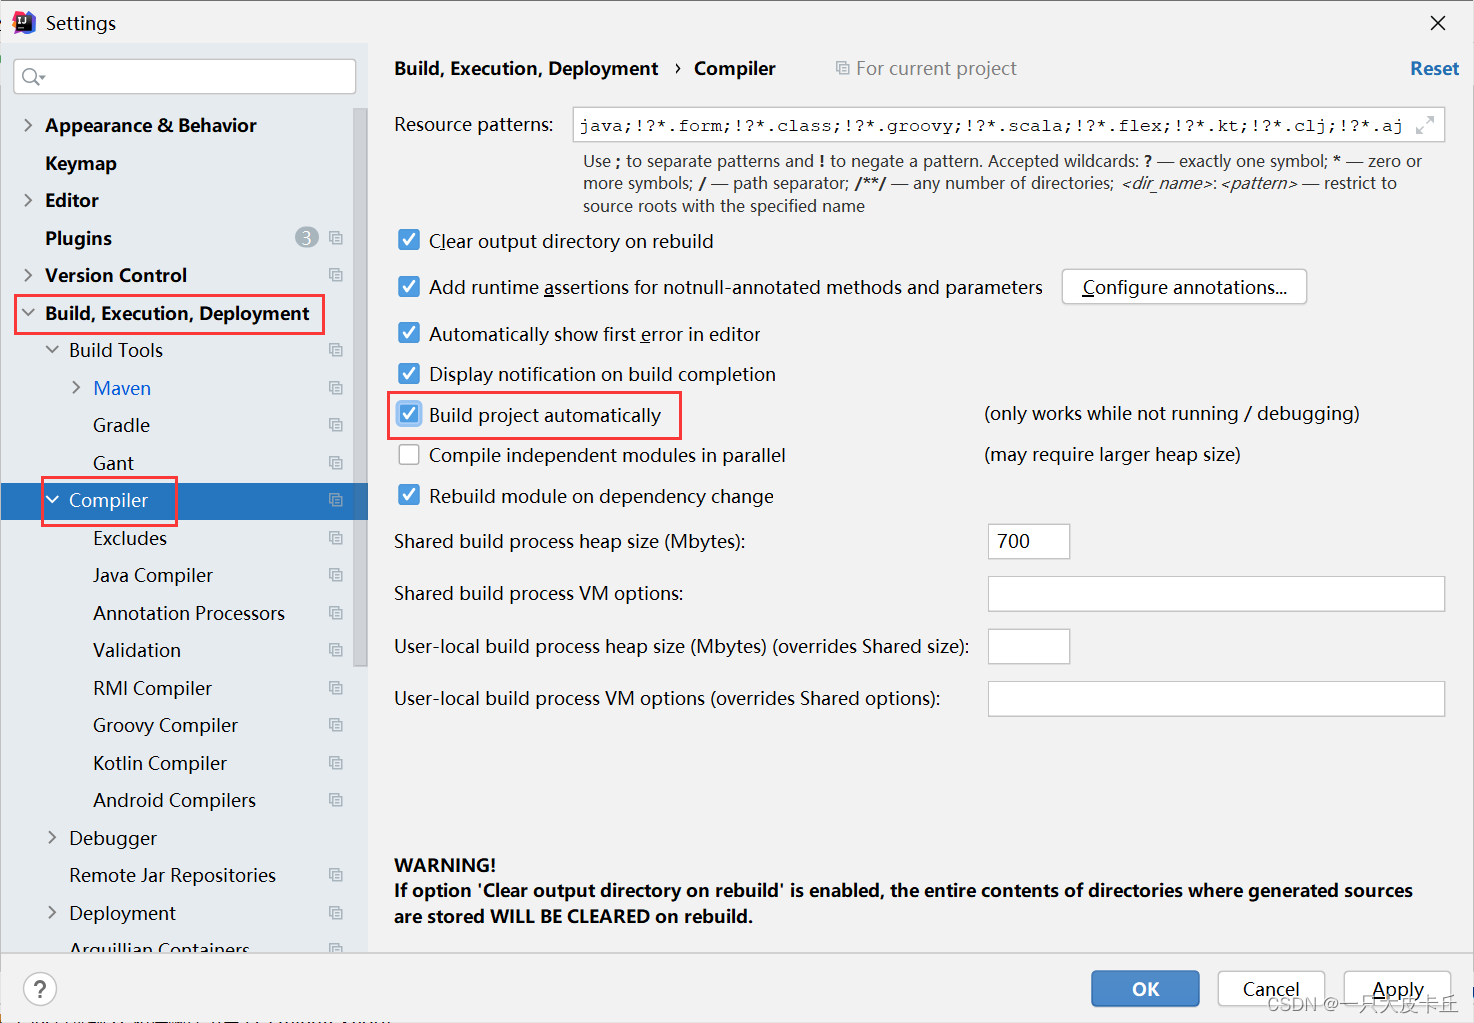Toggle Automatically show first error in editor
The image size is (1474, 1023).
409,333
